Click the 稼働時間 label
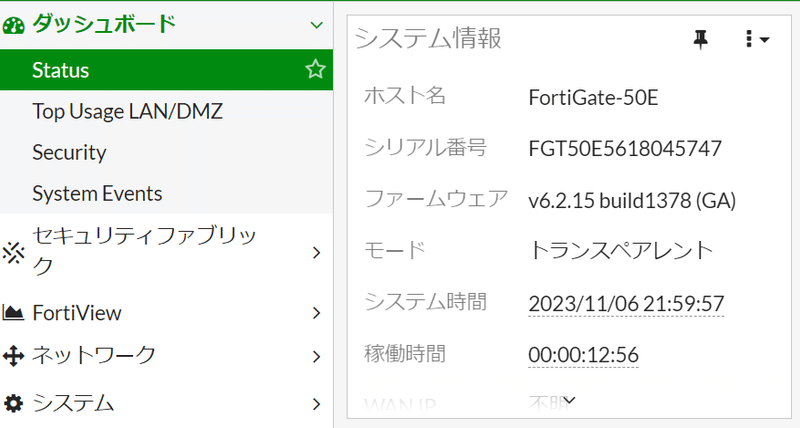 (405, 354)
